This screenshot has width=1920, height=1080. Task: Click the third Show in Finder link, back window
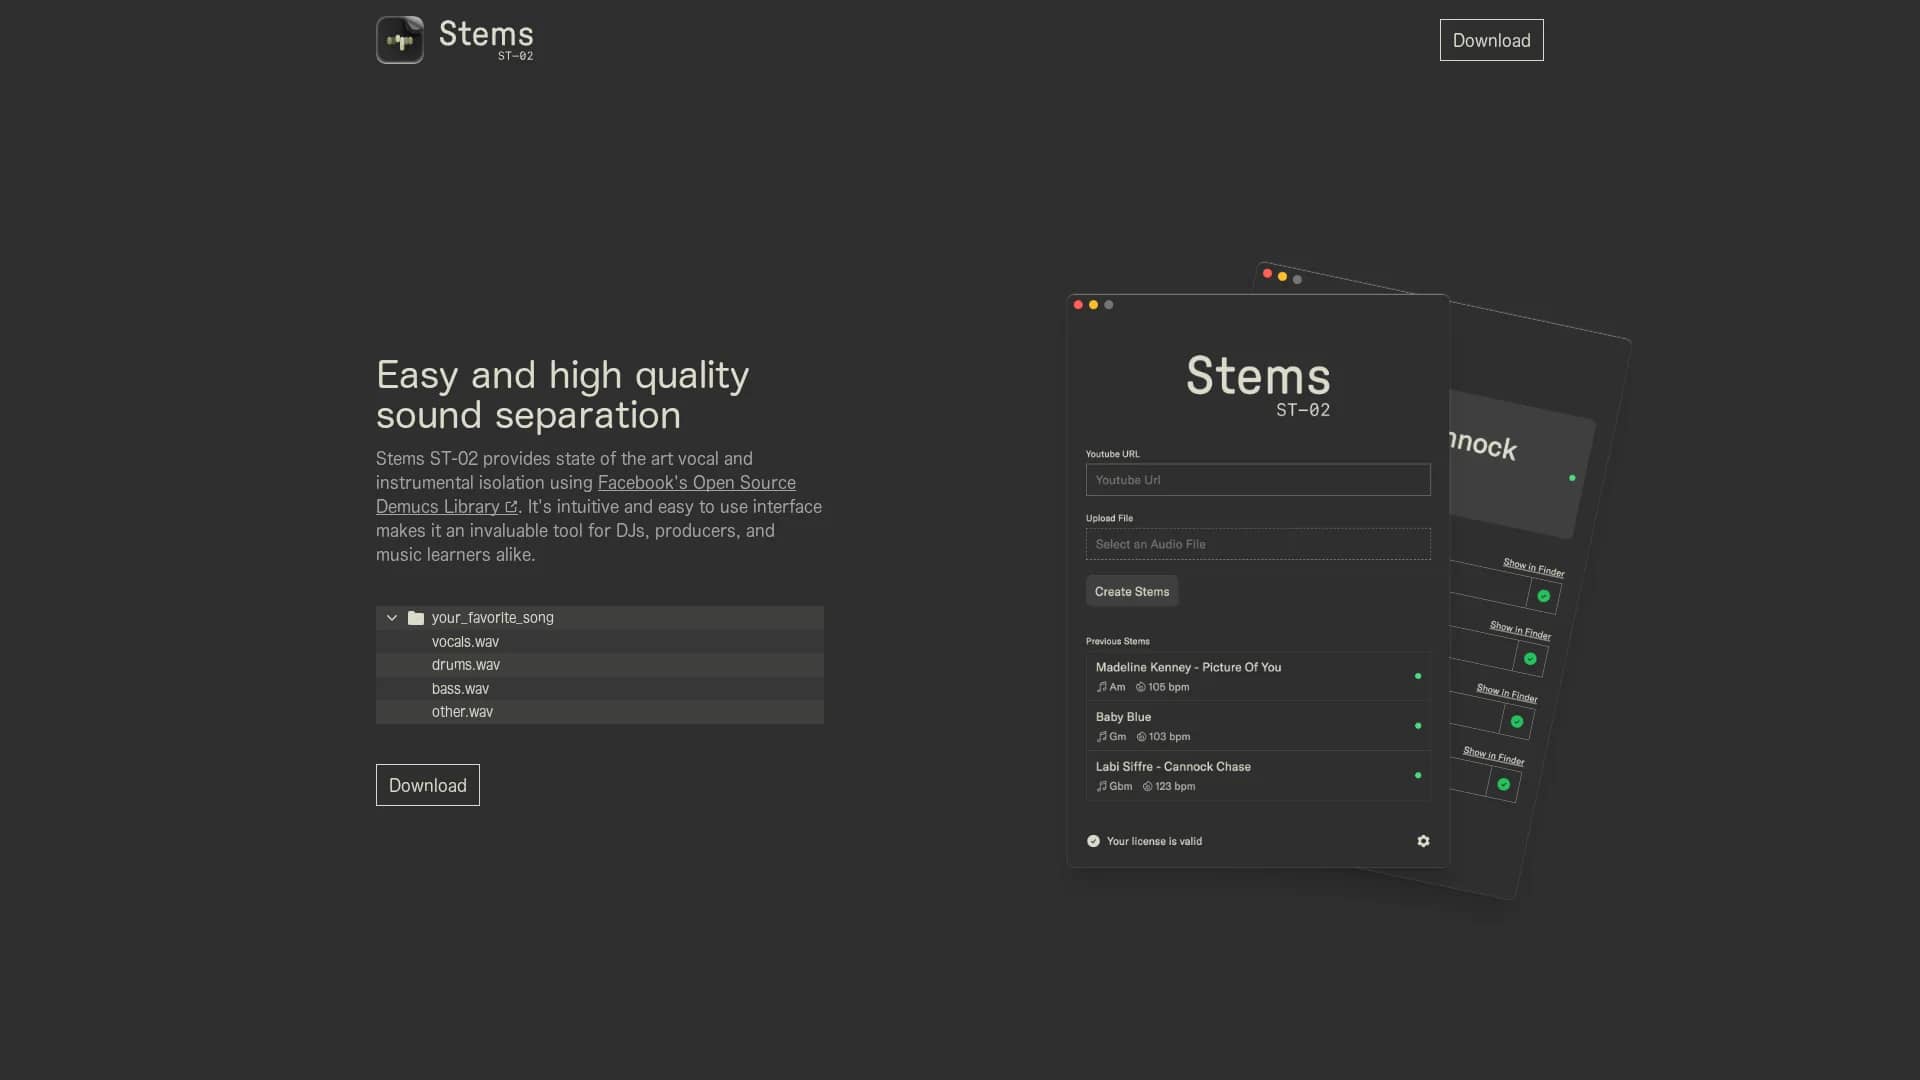tap(1507, 693)
